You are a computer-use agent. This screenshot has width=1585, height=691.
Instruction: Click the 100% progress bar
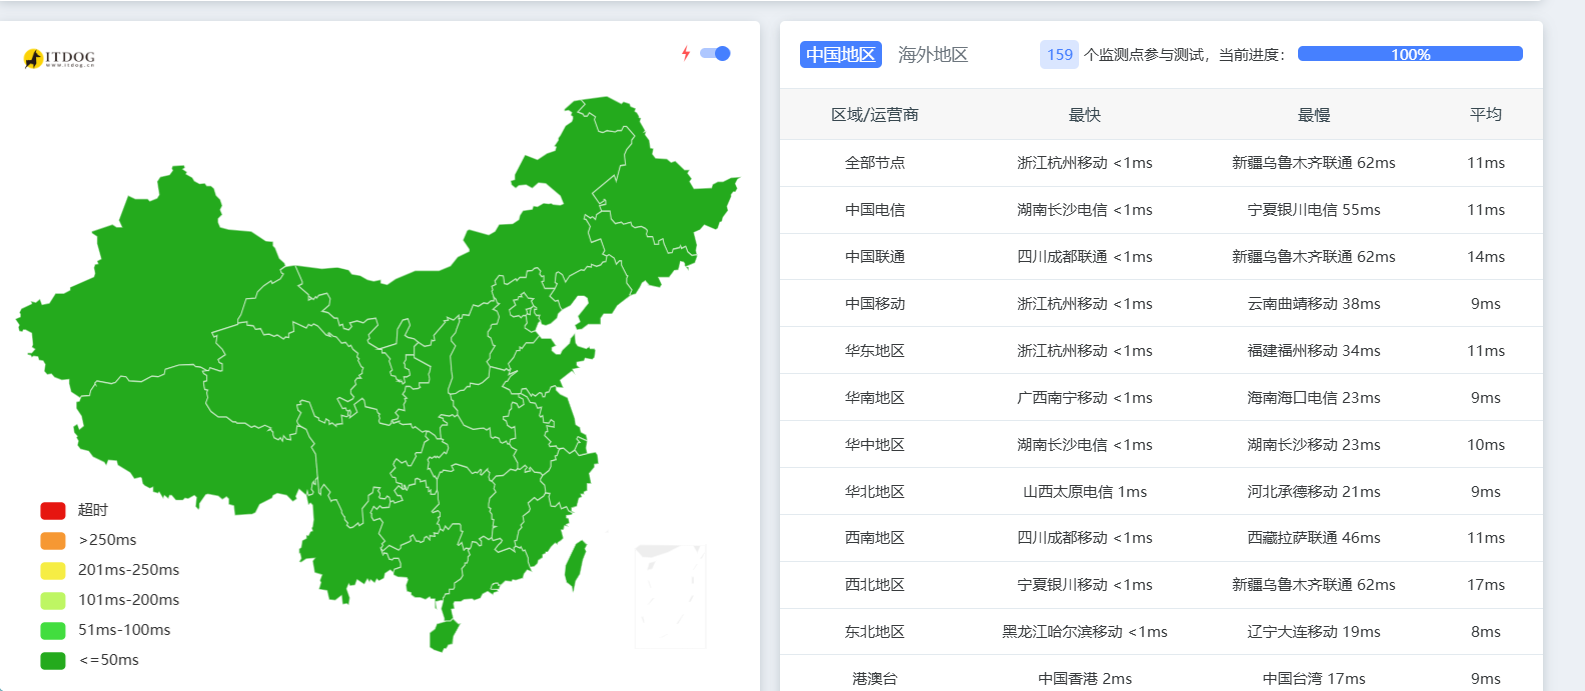(x=1409, y=54)
